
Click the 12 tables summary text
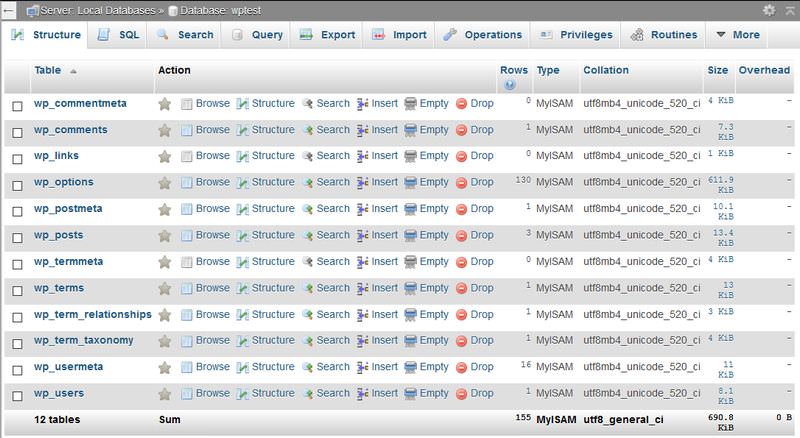click(x=57, y=420)
